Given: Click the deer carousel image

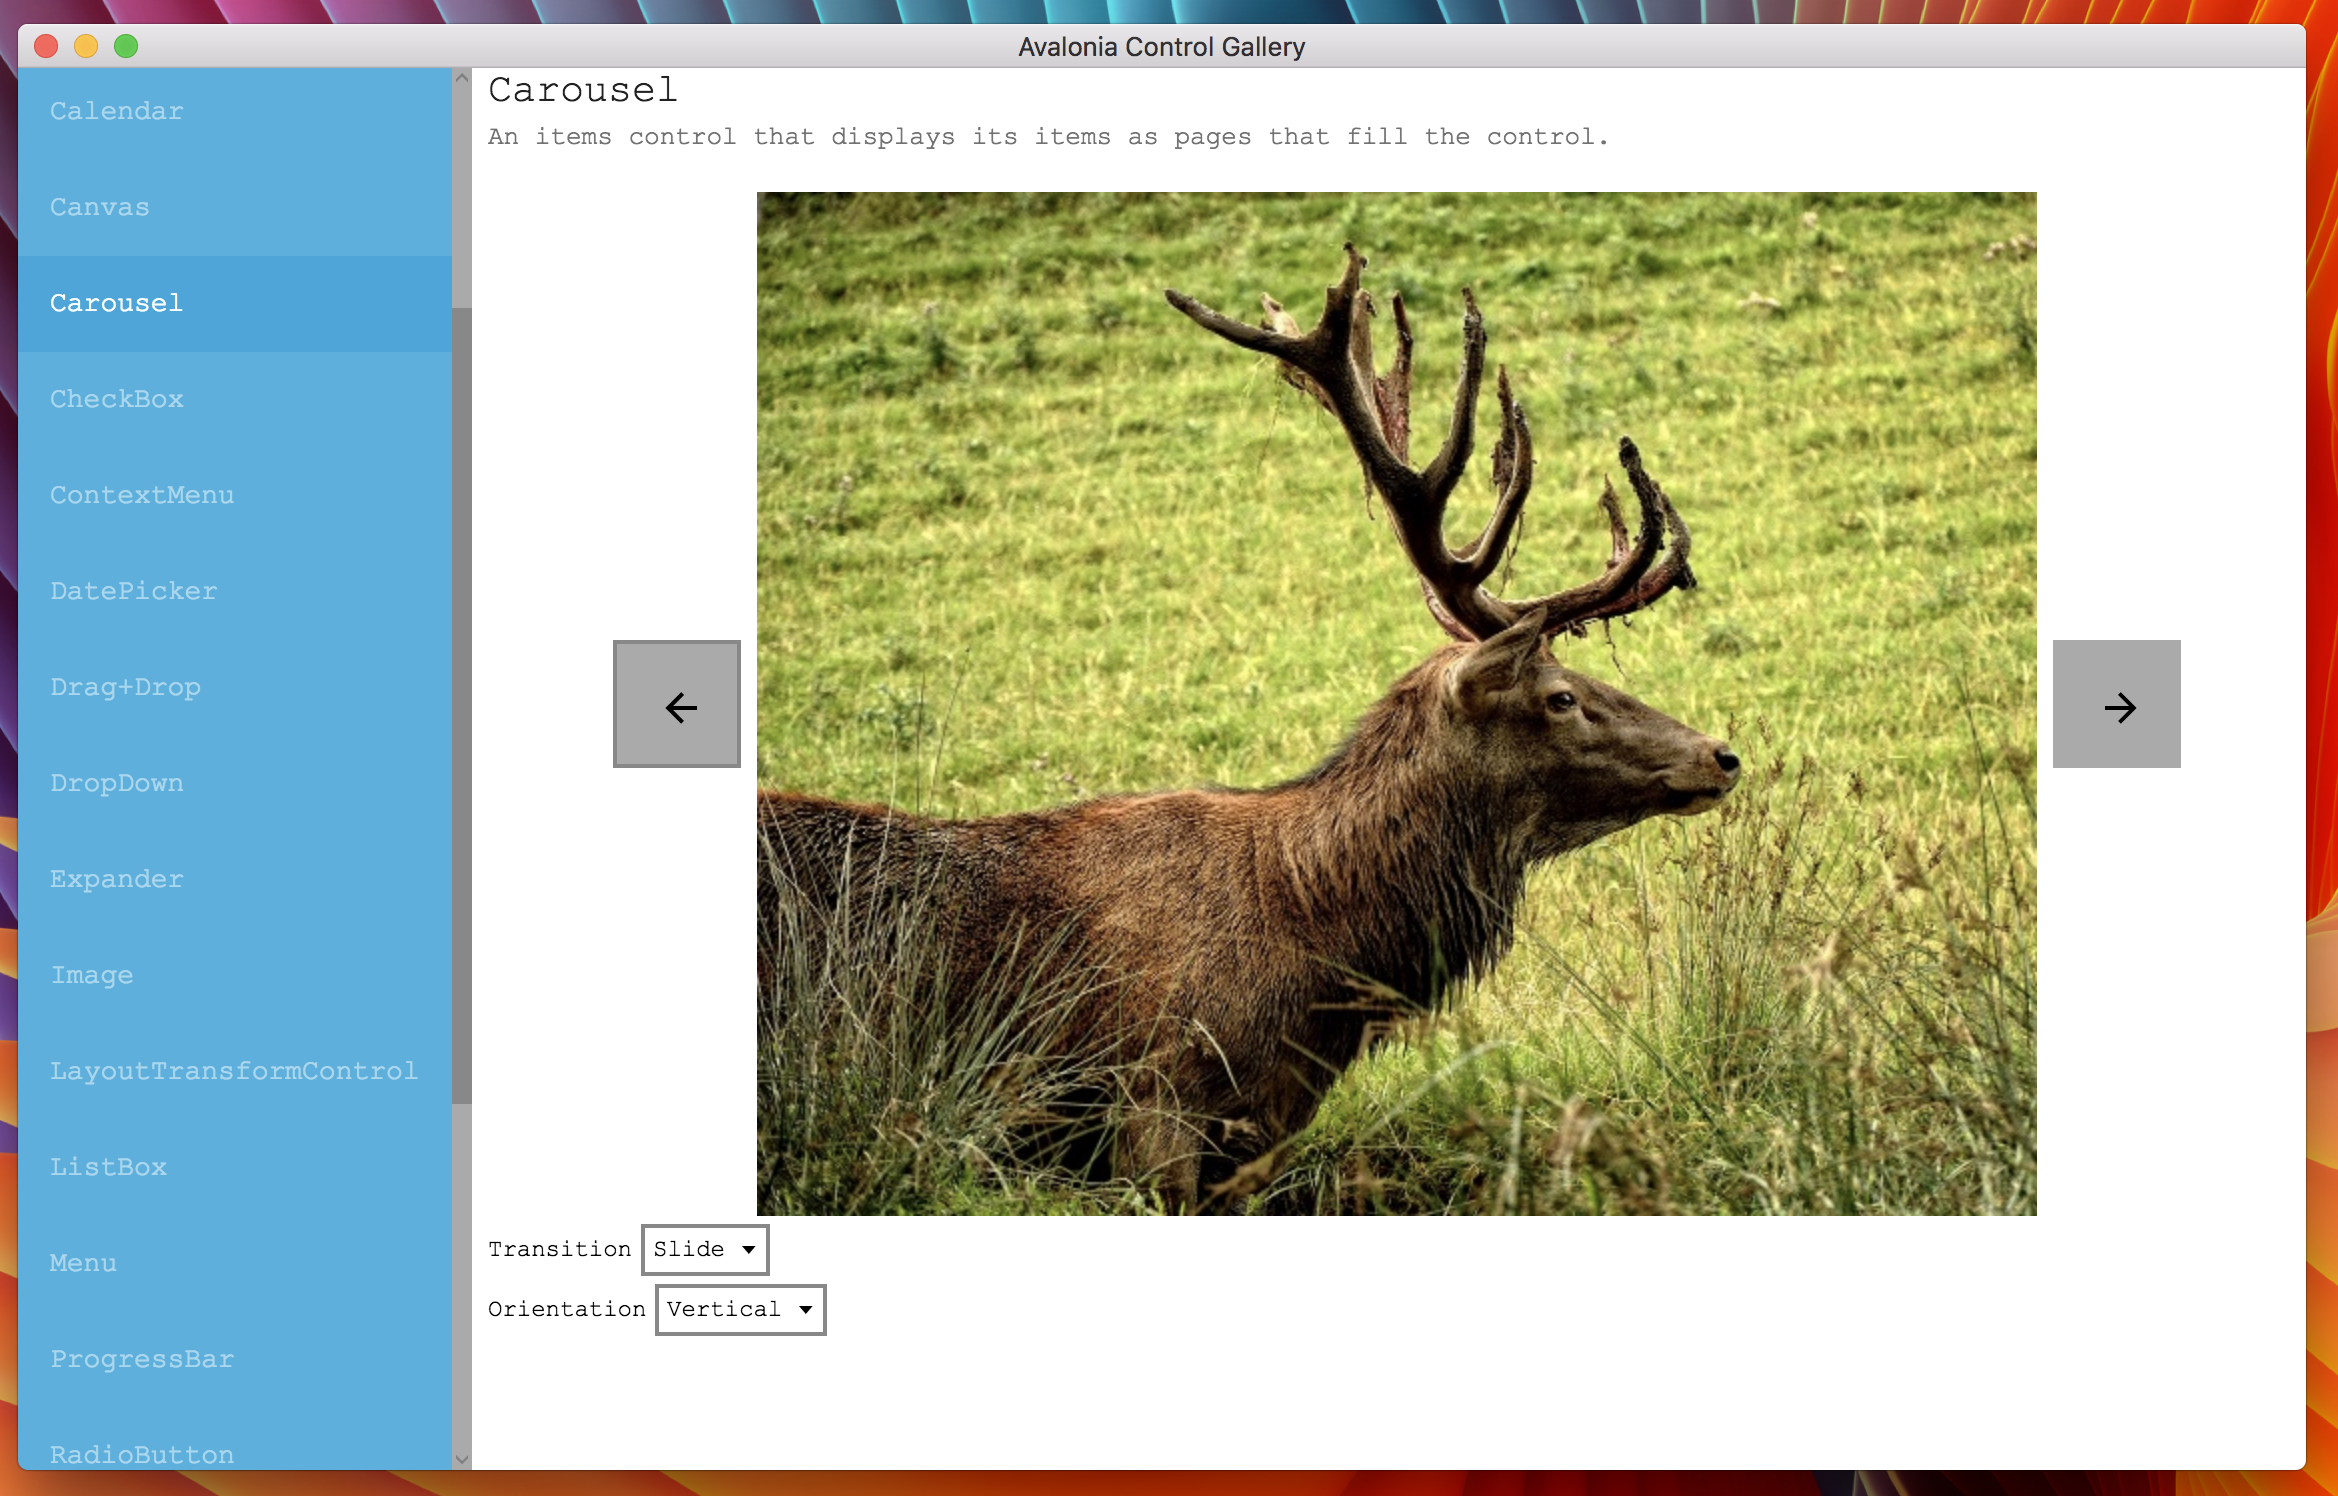Looking at the screenshot, I should tap(1396, 704).
